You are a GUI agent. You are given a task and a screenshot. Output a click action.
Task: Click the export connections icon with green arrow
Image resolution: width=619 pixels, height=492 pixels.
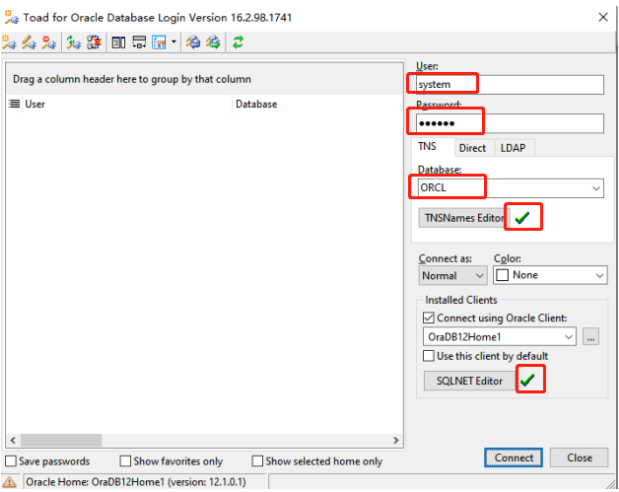(213, 42)
